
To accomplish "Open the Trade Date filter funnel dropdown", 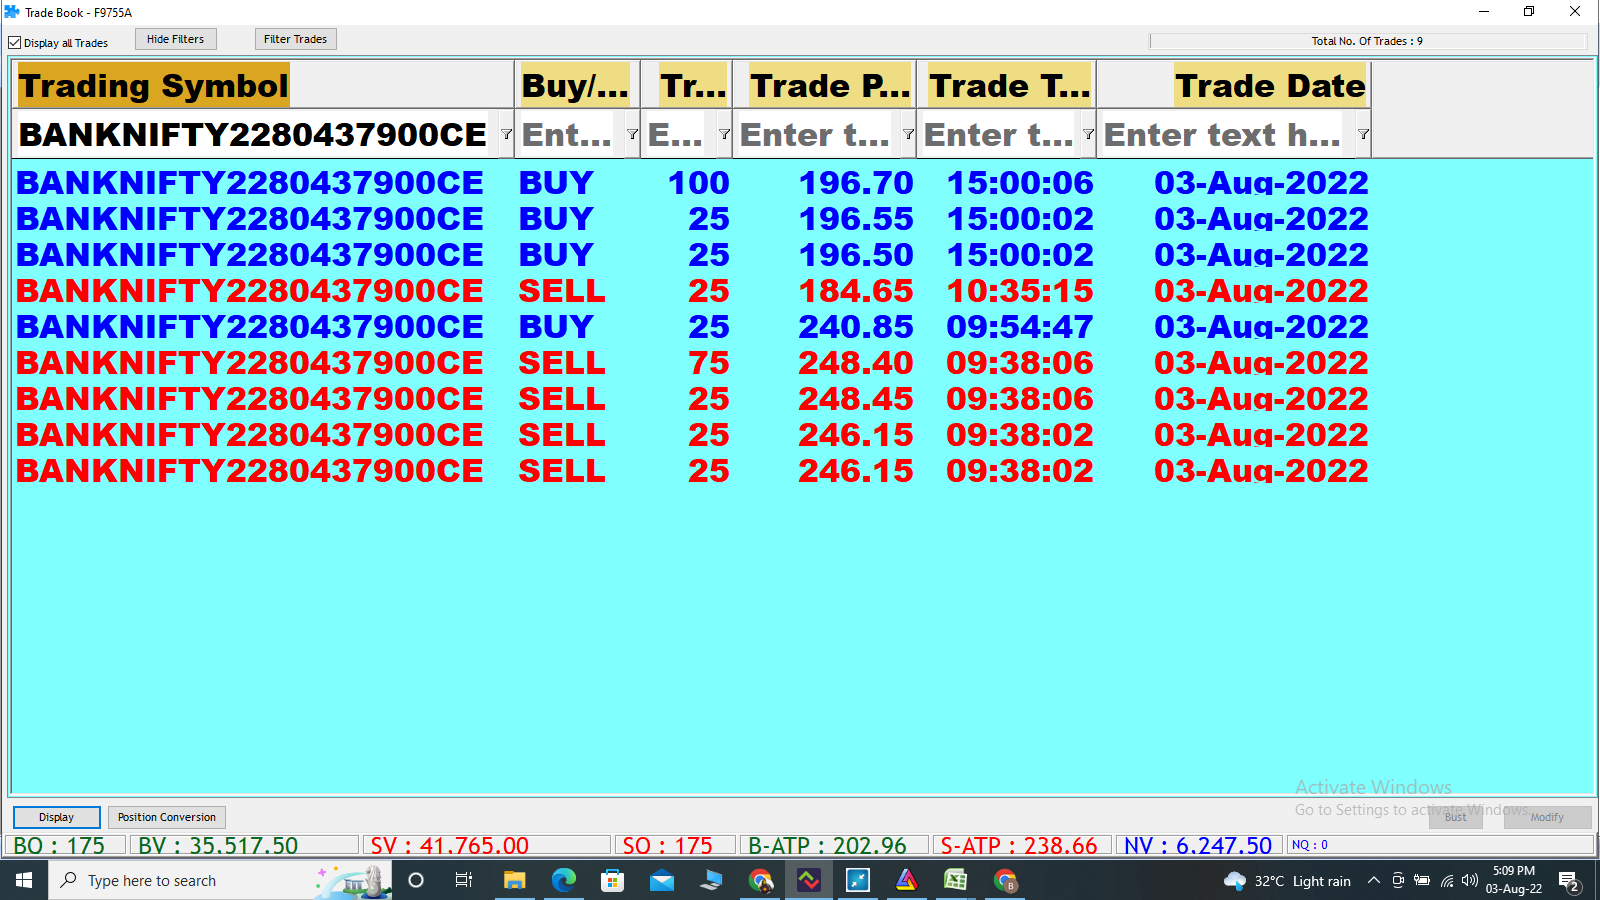I will [x=1363, y=134].
